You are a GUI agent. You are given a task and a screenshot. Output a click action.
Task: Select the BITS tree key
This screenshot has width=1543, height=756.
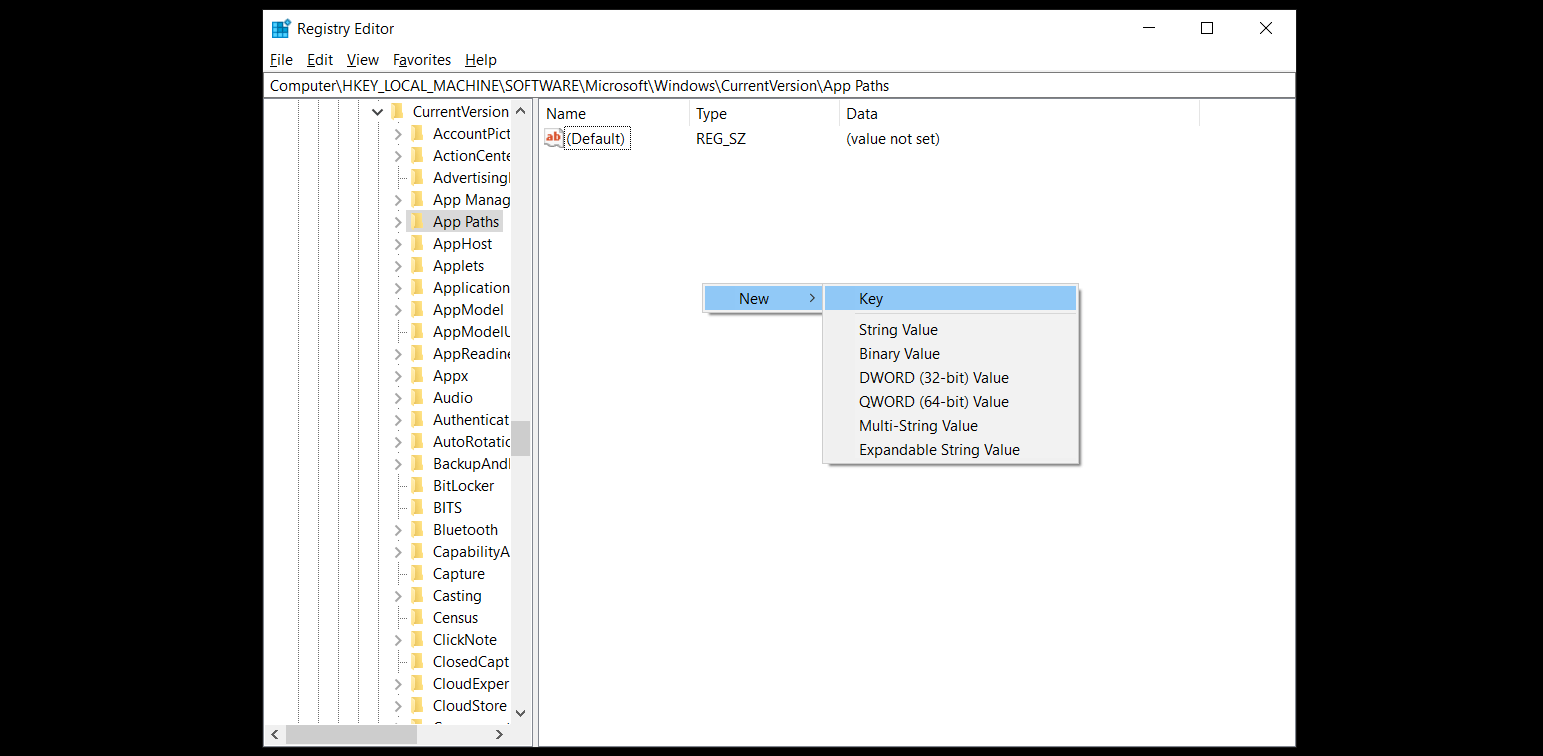(447, 508)
